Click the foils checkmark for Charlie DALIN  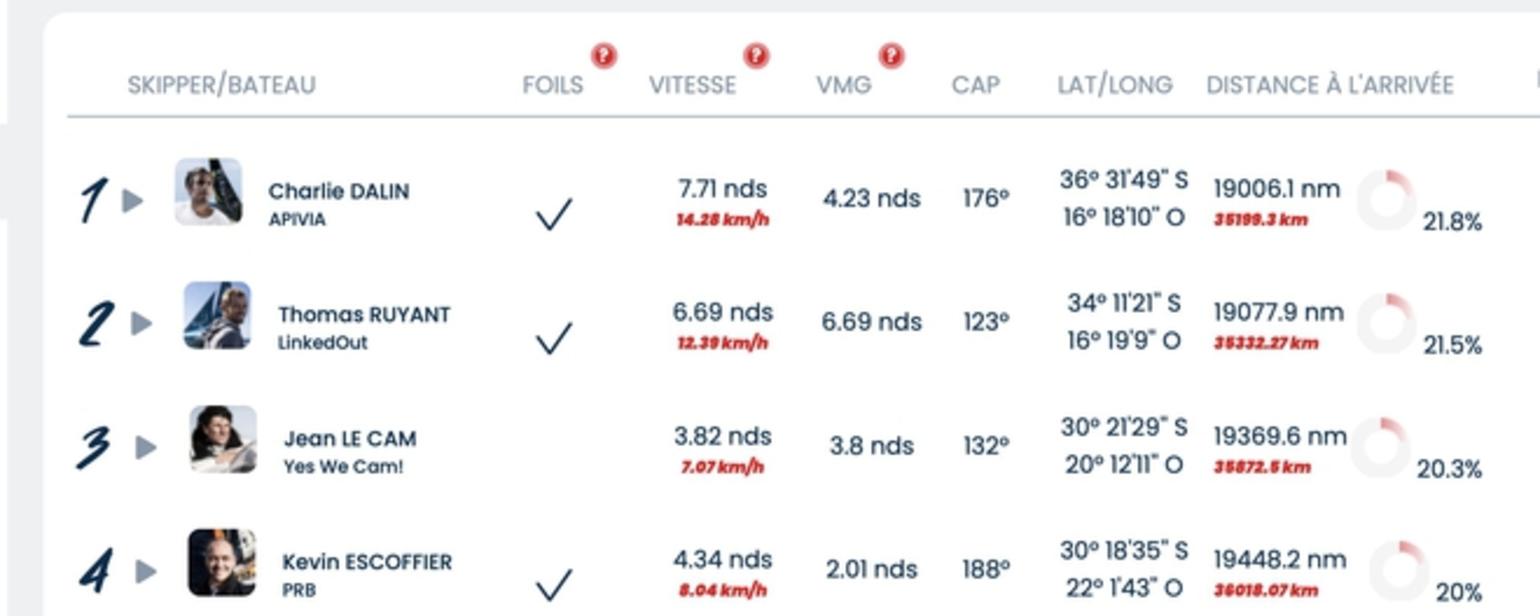click(554, 214)
